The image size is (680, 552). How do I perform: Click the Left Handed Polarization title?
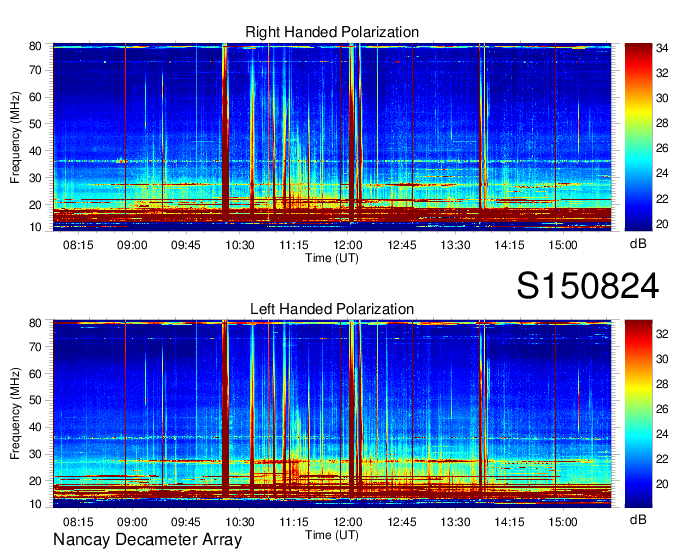click(332, 309)
